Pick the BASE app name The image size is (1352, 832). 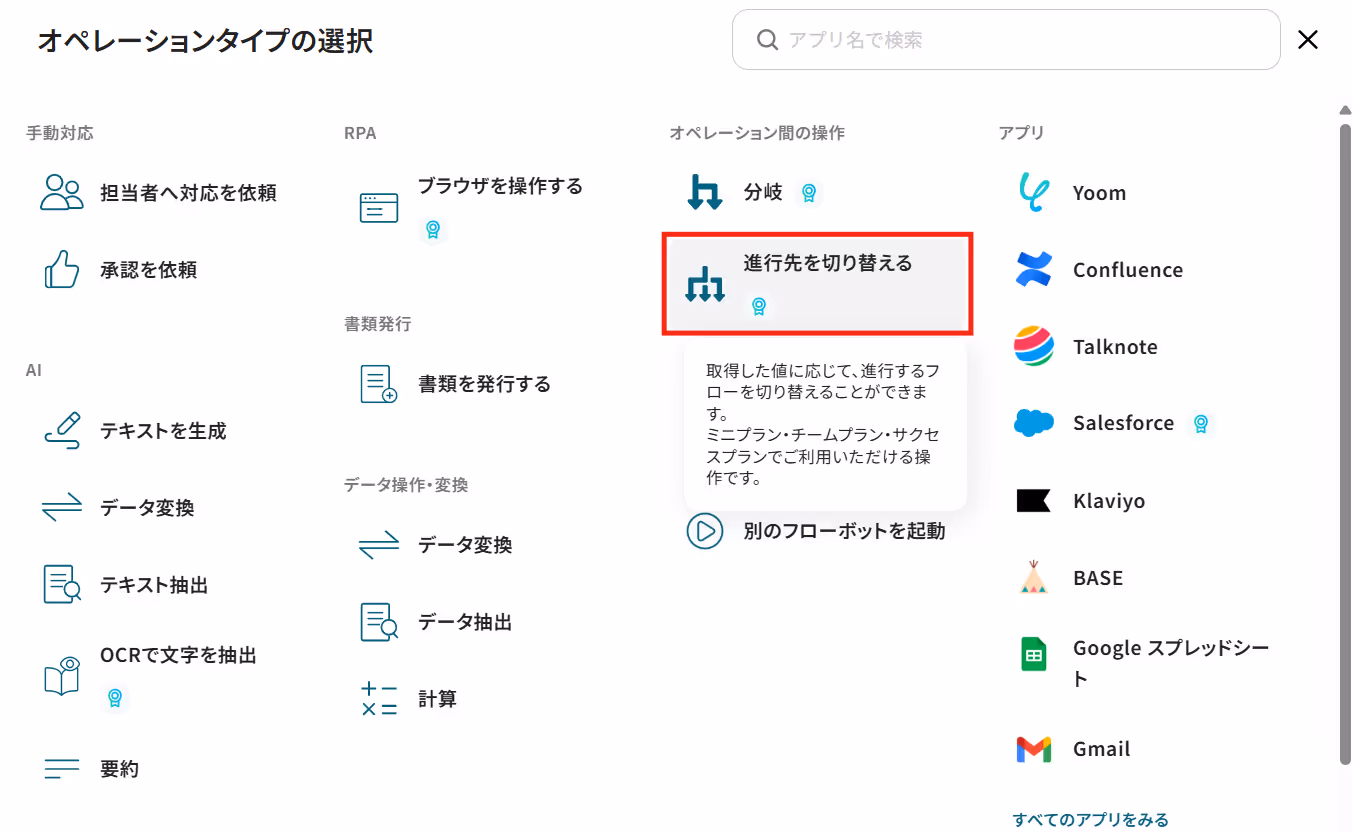[1098, 578]
